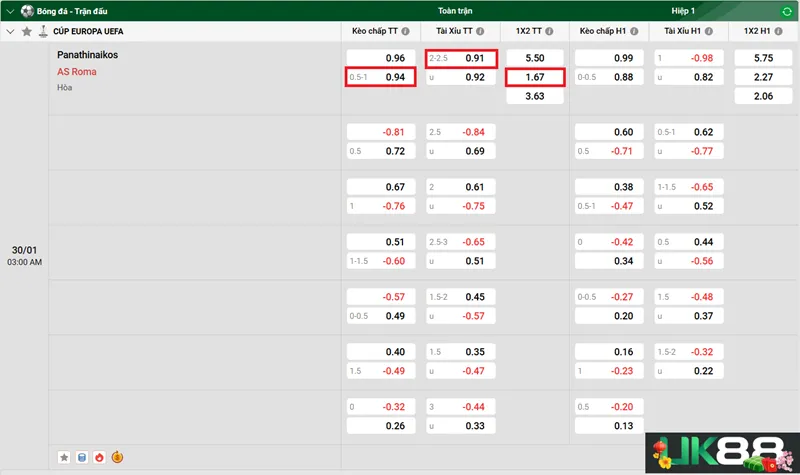Click the blue statistics icon in bottom row
Viewport: 800px width, 475px height.
[x=82, y=457]
